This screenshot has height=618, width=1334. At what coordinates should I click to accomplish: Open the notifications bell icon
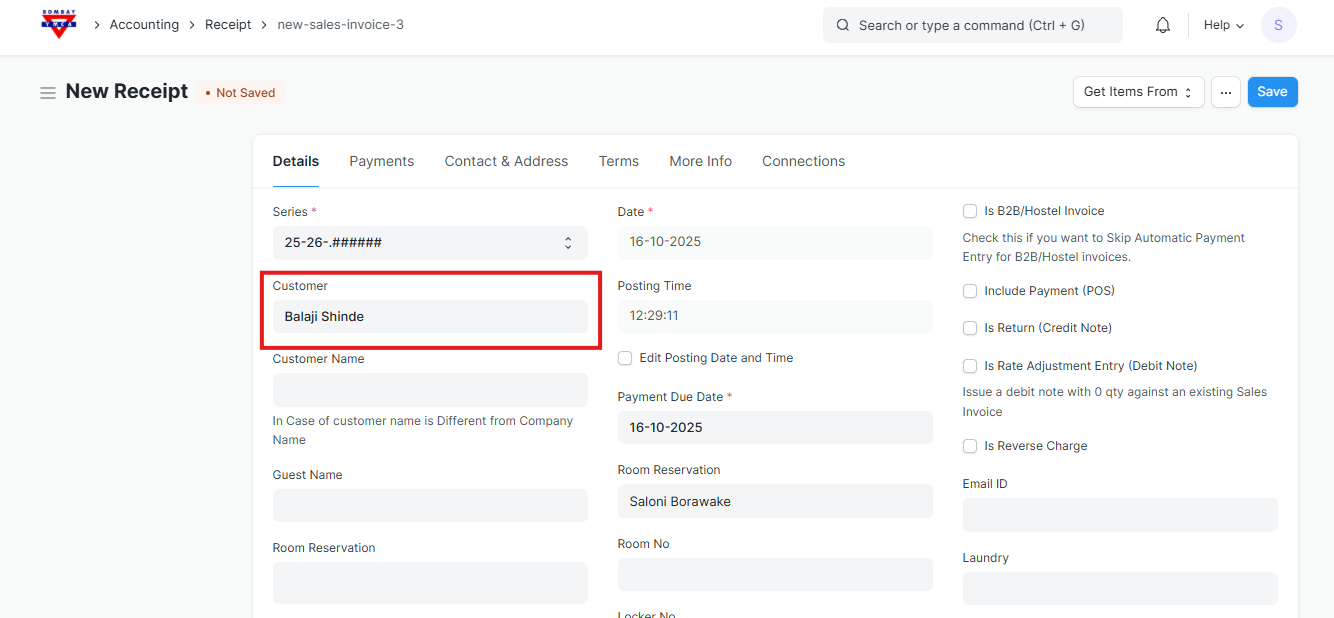(1162, 25)
